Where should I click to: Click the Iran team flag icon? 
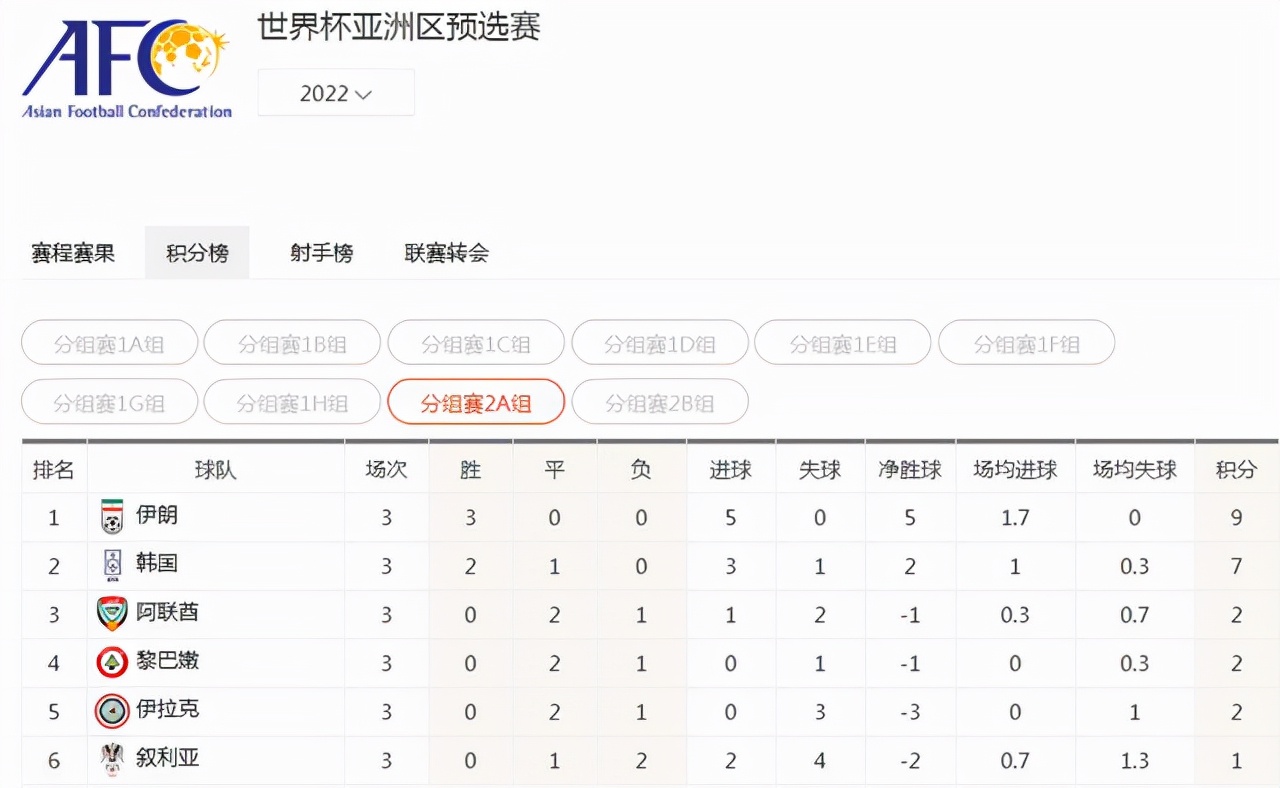point(112,517)
